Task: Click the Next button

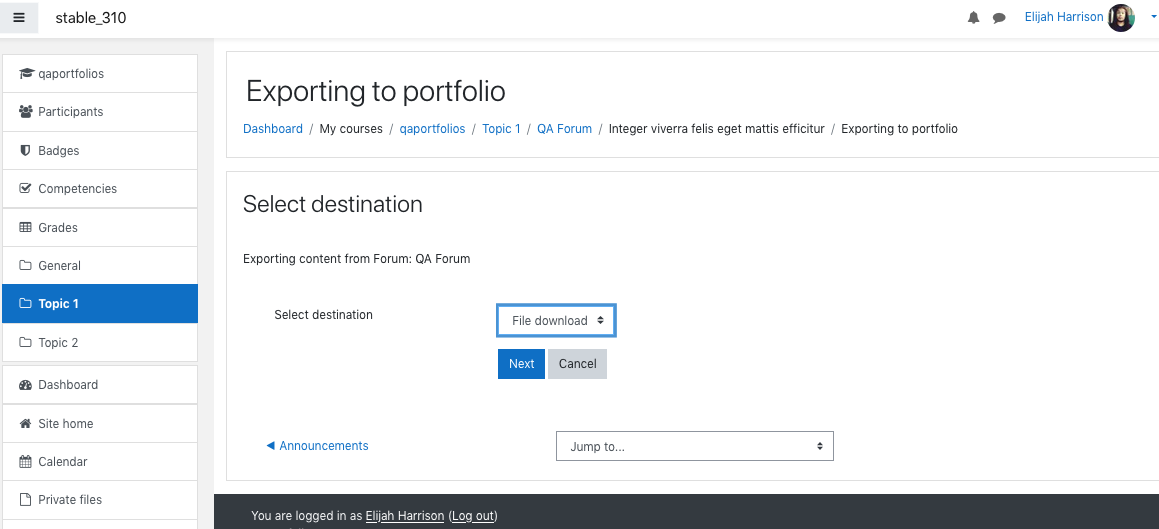Action: (x=521, y=364)
